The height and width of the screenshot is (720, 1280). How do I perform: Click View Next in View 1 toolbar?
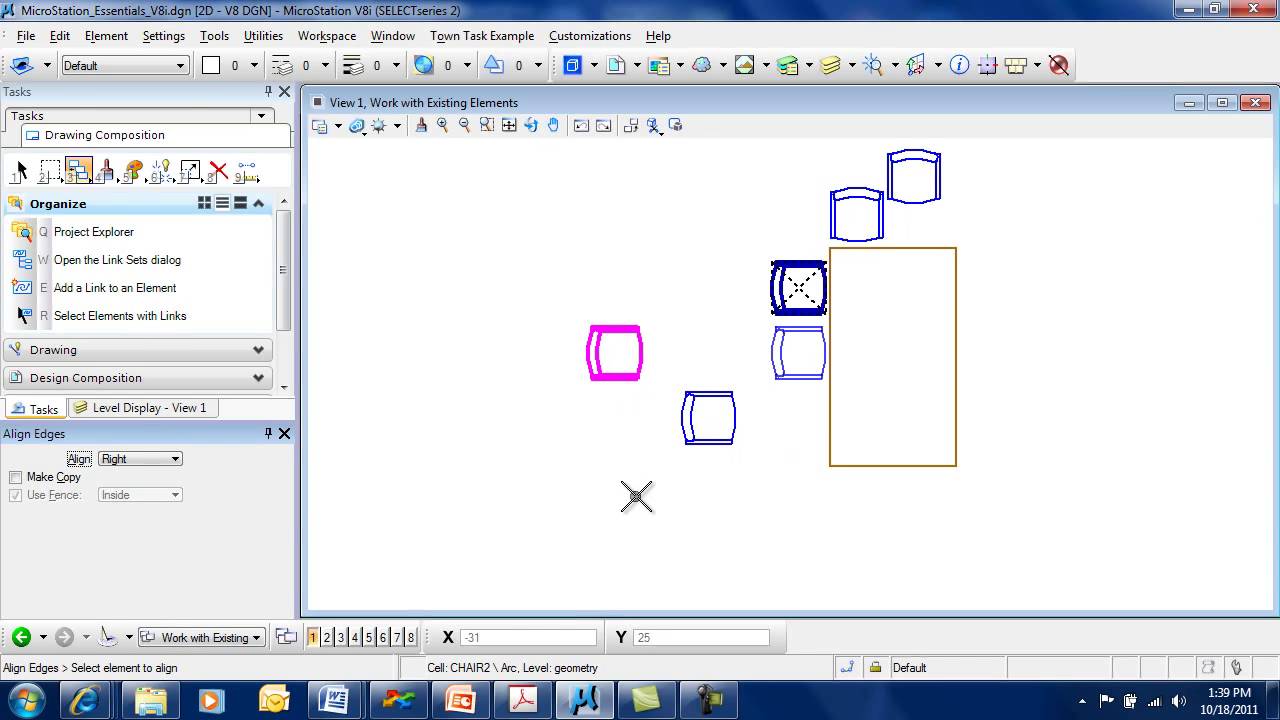point(603,125)
